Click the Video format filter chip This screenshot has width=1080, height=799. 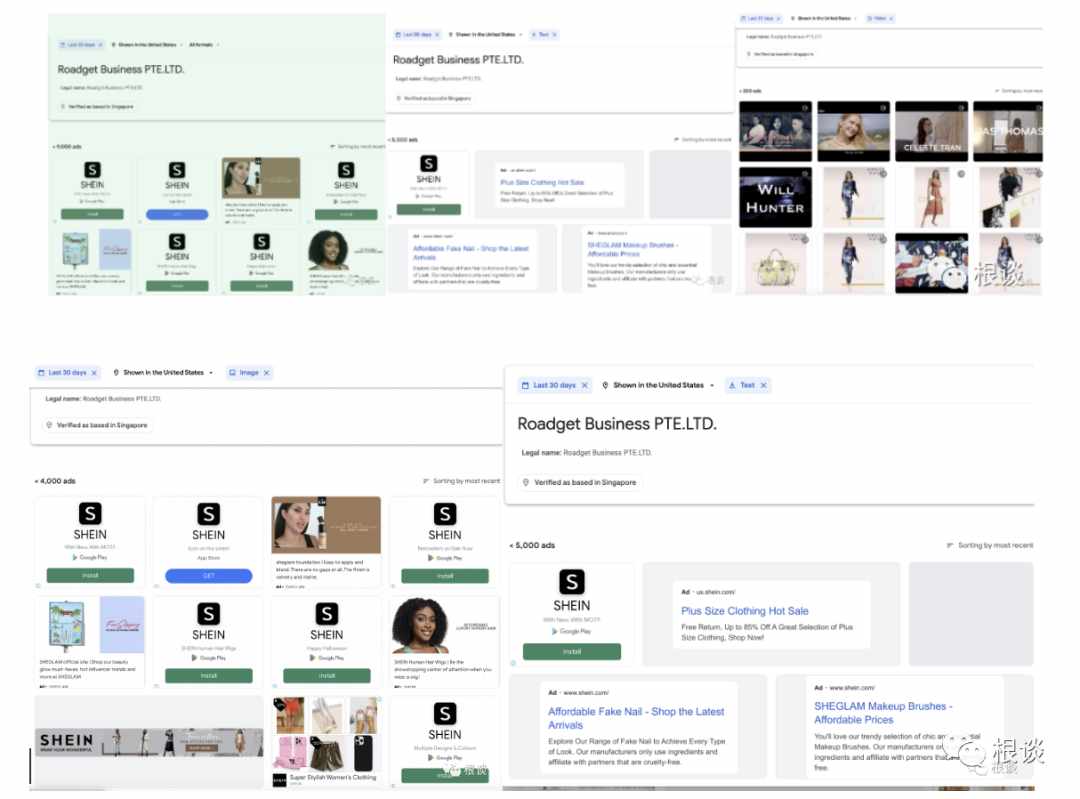pyautogui.click(x=880, y=19)
